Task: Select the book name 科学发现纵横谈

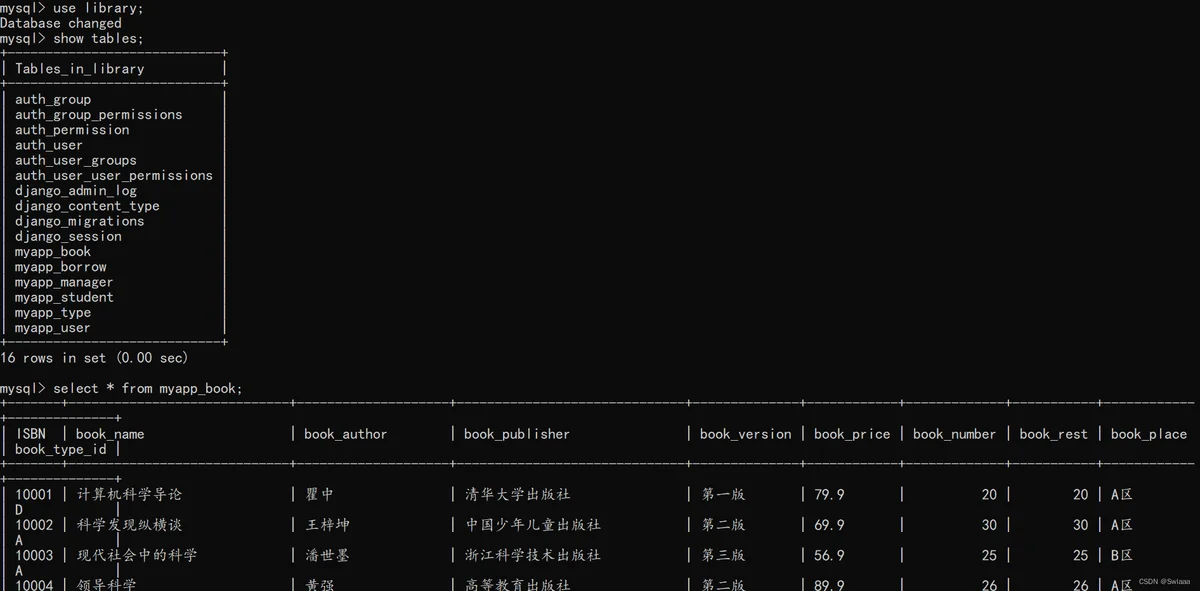Action: pyautogui.click(x=129, y=525)
